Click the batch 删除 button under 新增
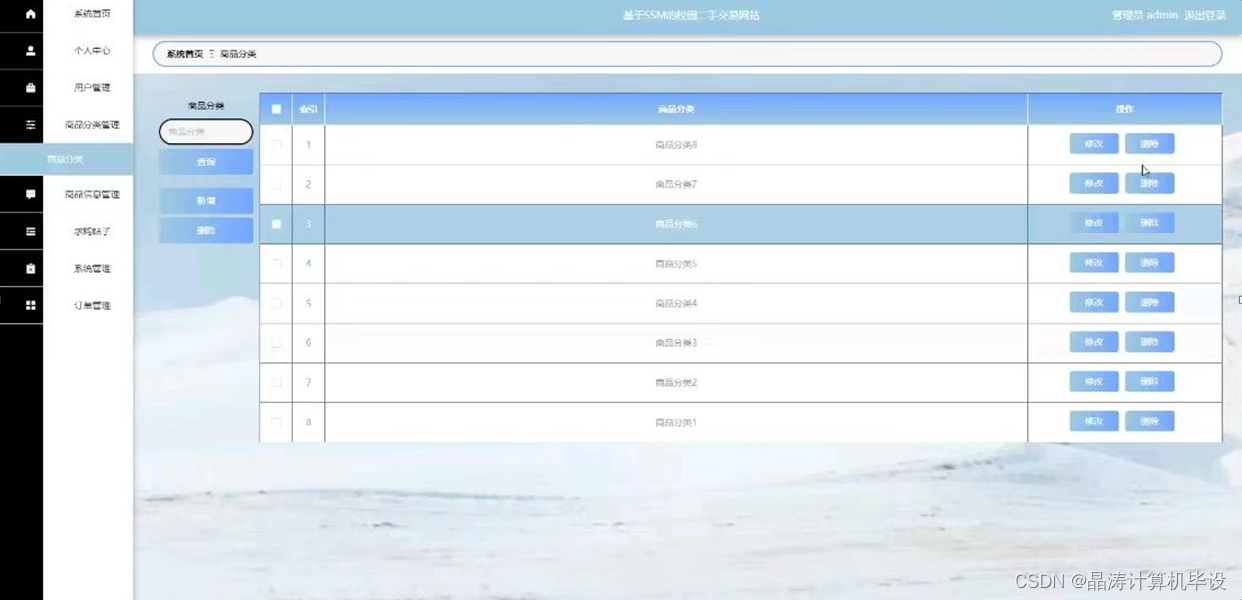 coord(206,230)
